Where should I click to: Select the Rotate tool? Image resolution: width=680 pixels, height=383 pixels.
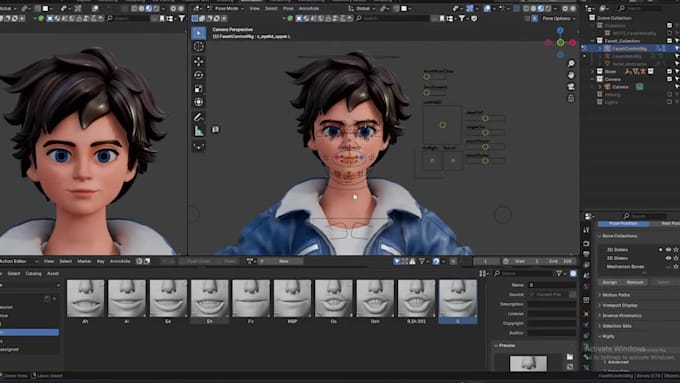pos(199,75)
